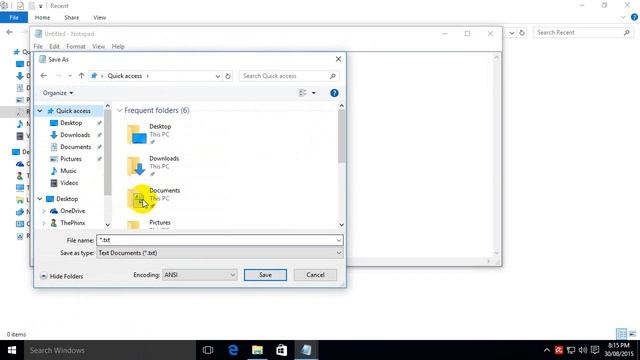Launch Microsoft Edge from taskbar
Screen dimensions: 640x360
click(233, 350)
